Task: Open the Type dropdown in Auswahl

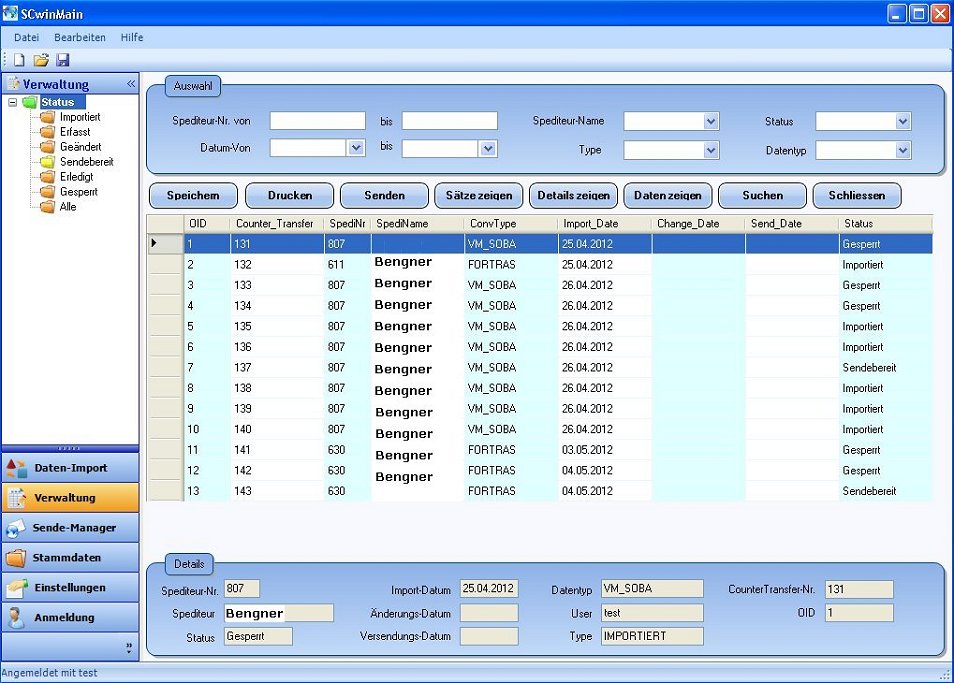Action: (711, 150)
